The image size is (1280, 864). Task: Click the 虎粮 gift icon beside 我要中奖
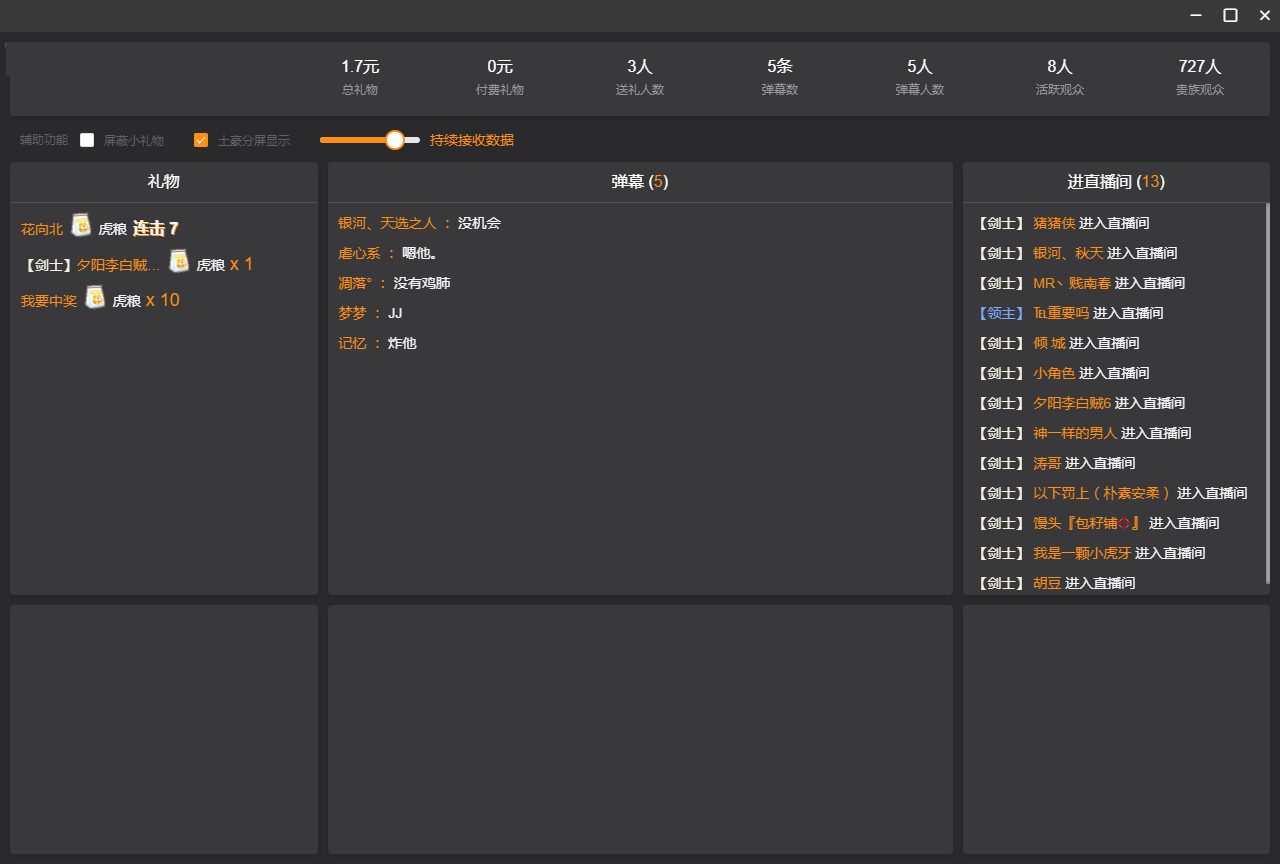point(95,297)
